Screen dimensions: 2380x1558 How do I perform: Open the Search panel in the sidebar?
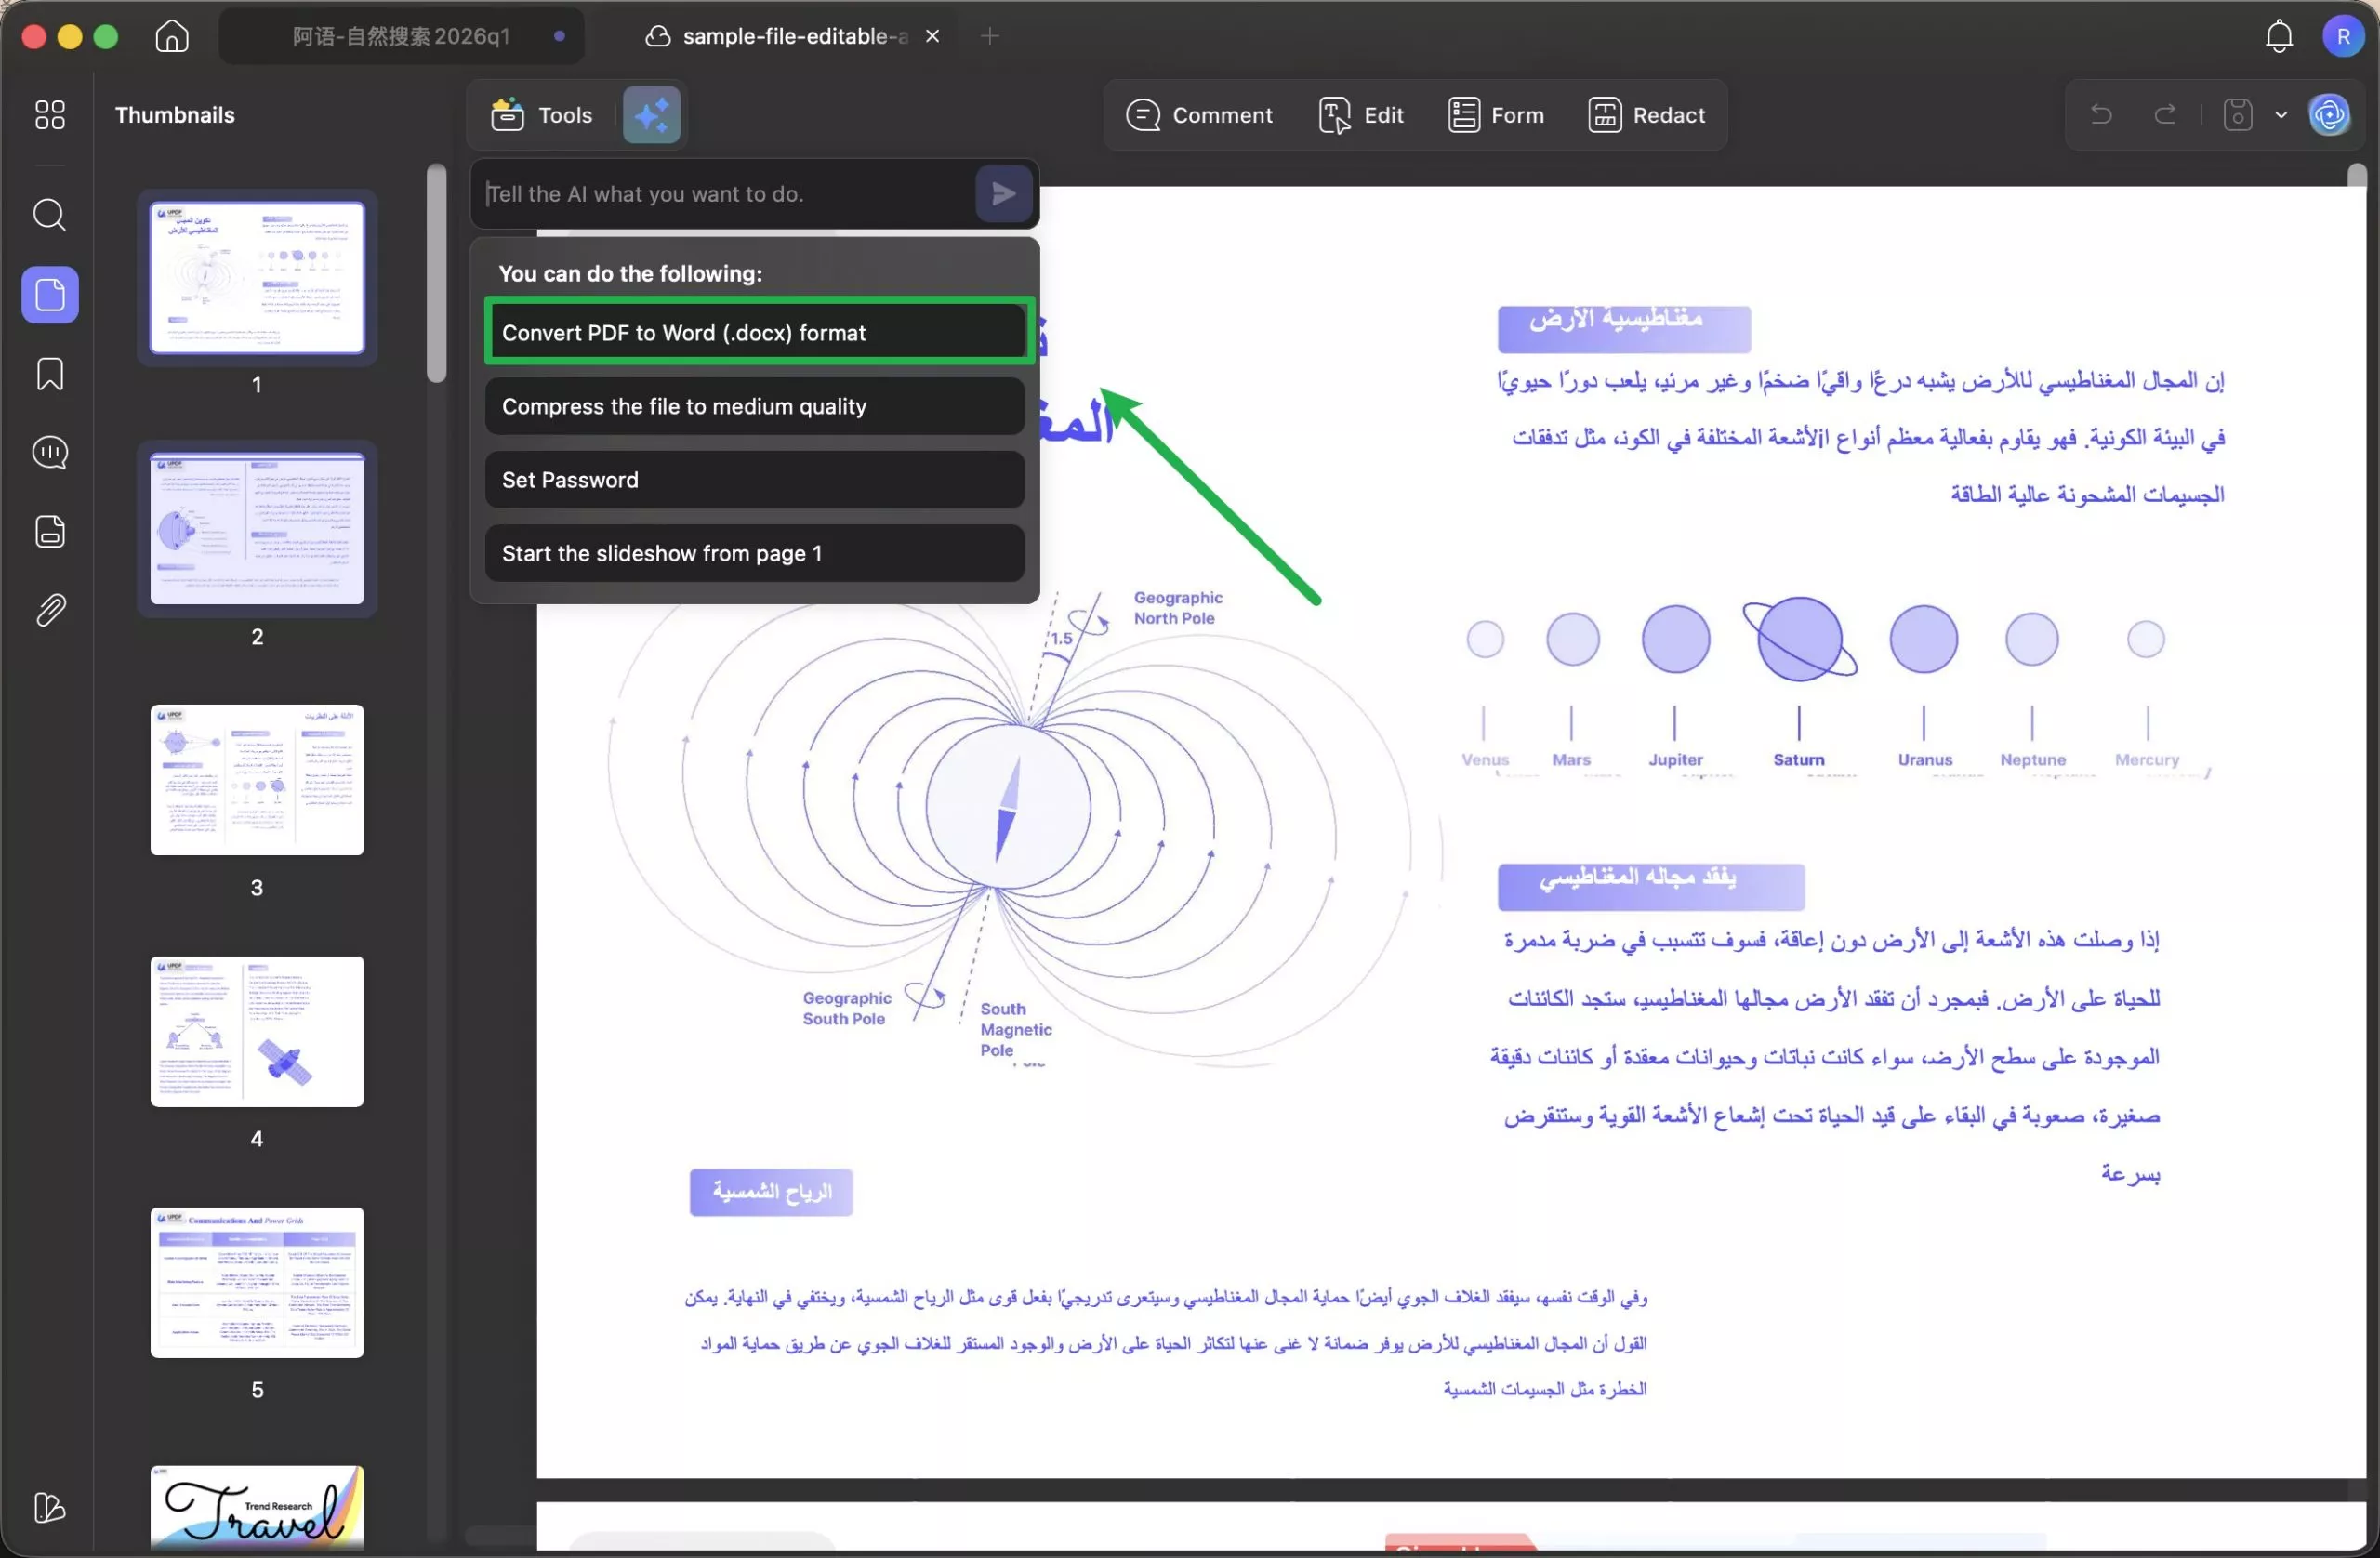(x=49, y=215)
